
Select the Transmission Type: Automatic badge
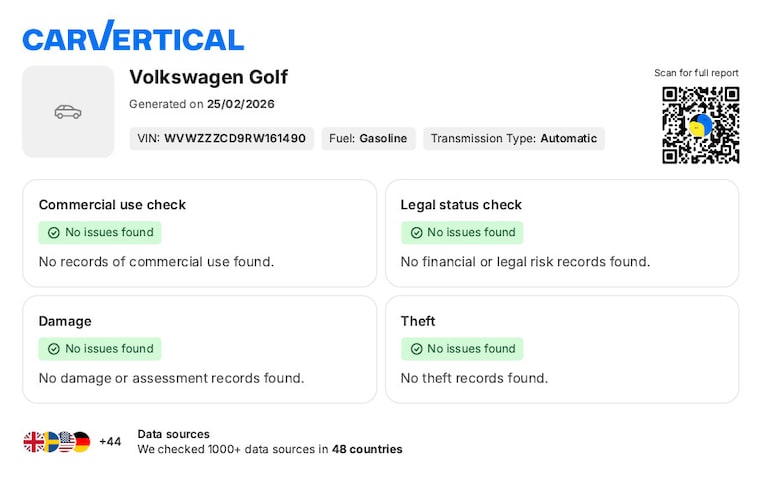513,139
